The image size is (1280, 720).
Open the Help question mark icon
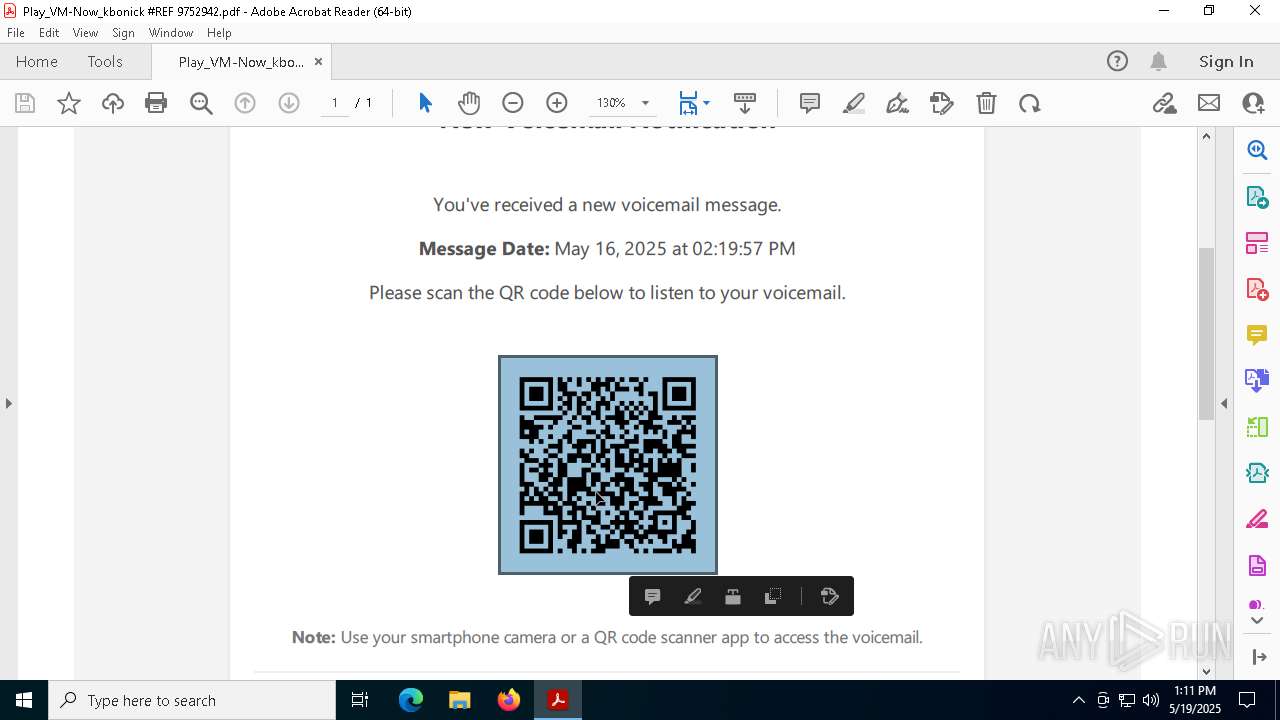[x=1117, y=61]
